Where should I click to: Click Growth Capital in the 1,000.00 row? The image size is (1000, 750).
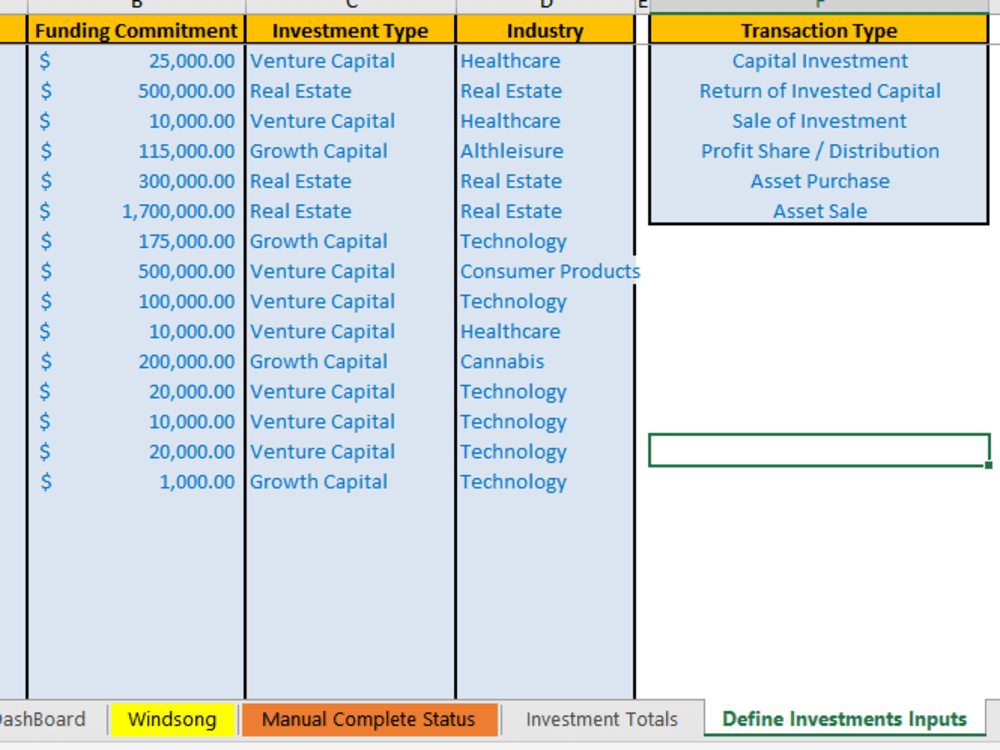coord(350,482)
